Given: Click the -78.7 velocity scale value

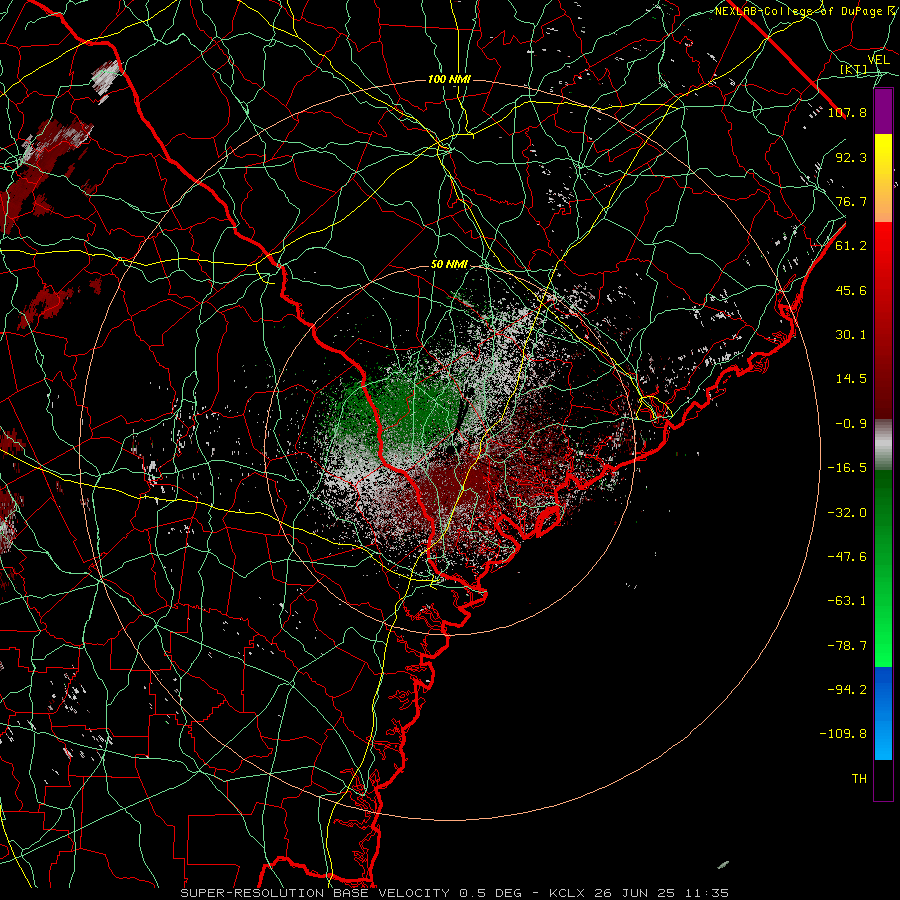Looking at the screenshot, I should 847,646.
